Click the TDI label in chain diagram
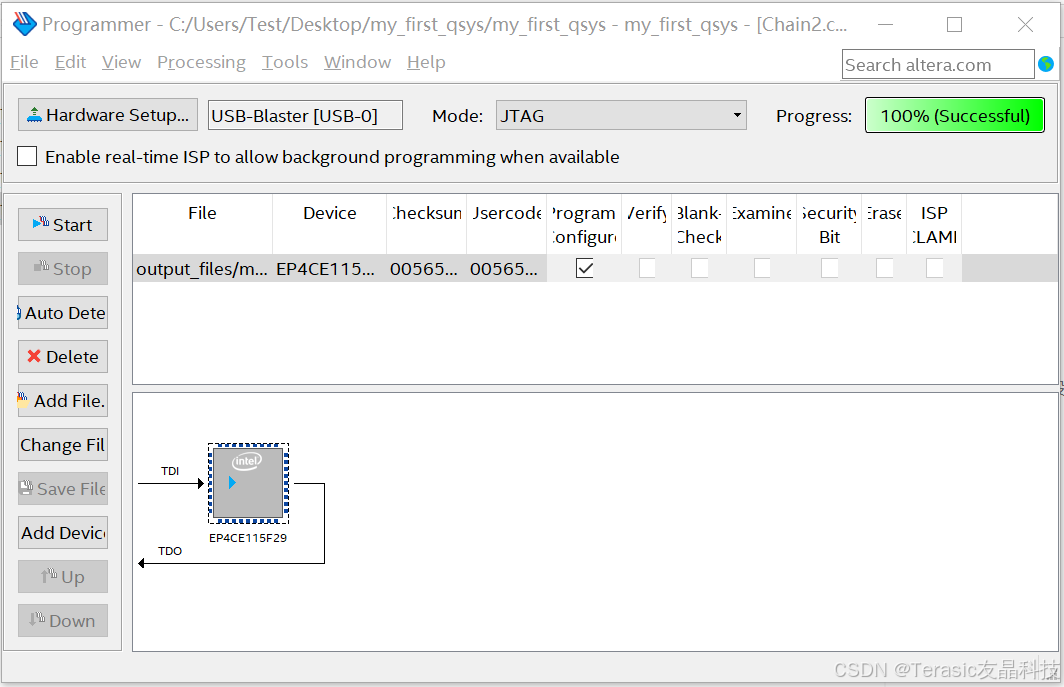The width and height of the screenshot is (1064, 687). 170,470
